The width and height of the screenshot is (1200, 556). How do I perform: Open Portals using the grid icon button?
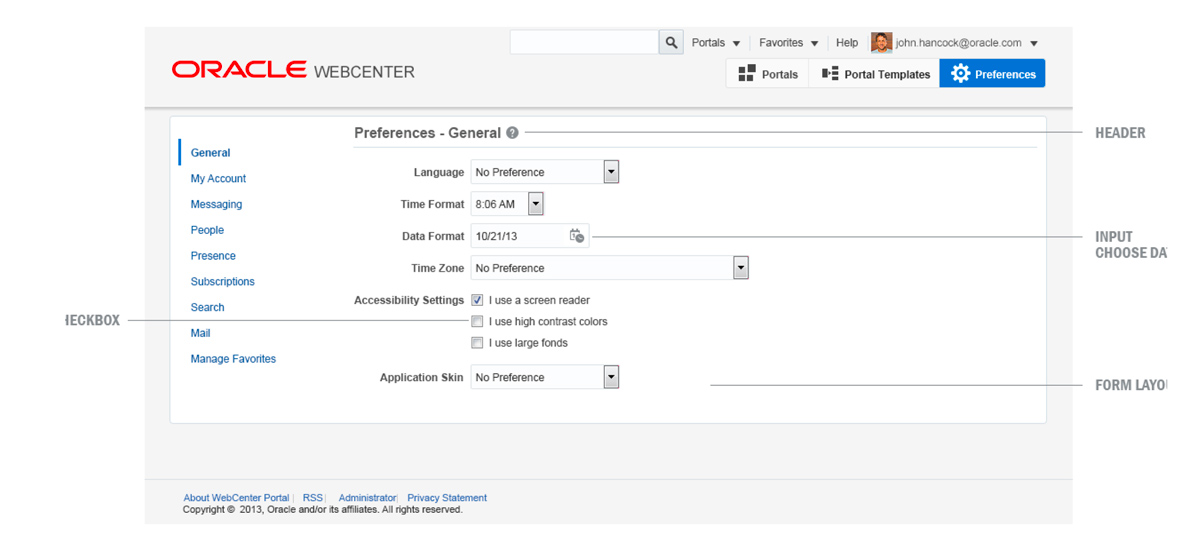767,74
